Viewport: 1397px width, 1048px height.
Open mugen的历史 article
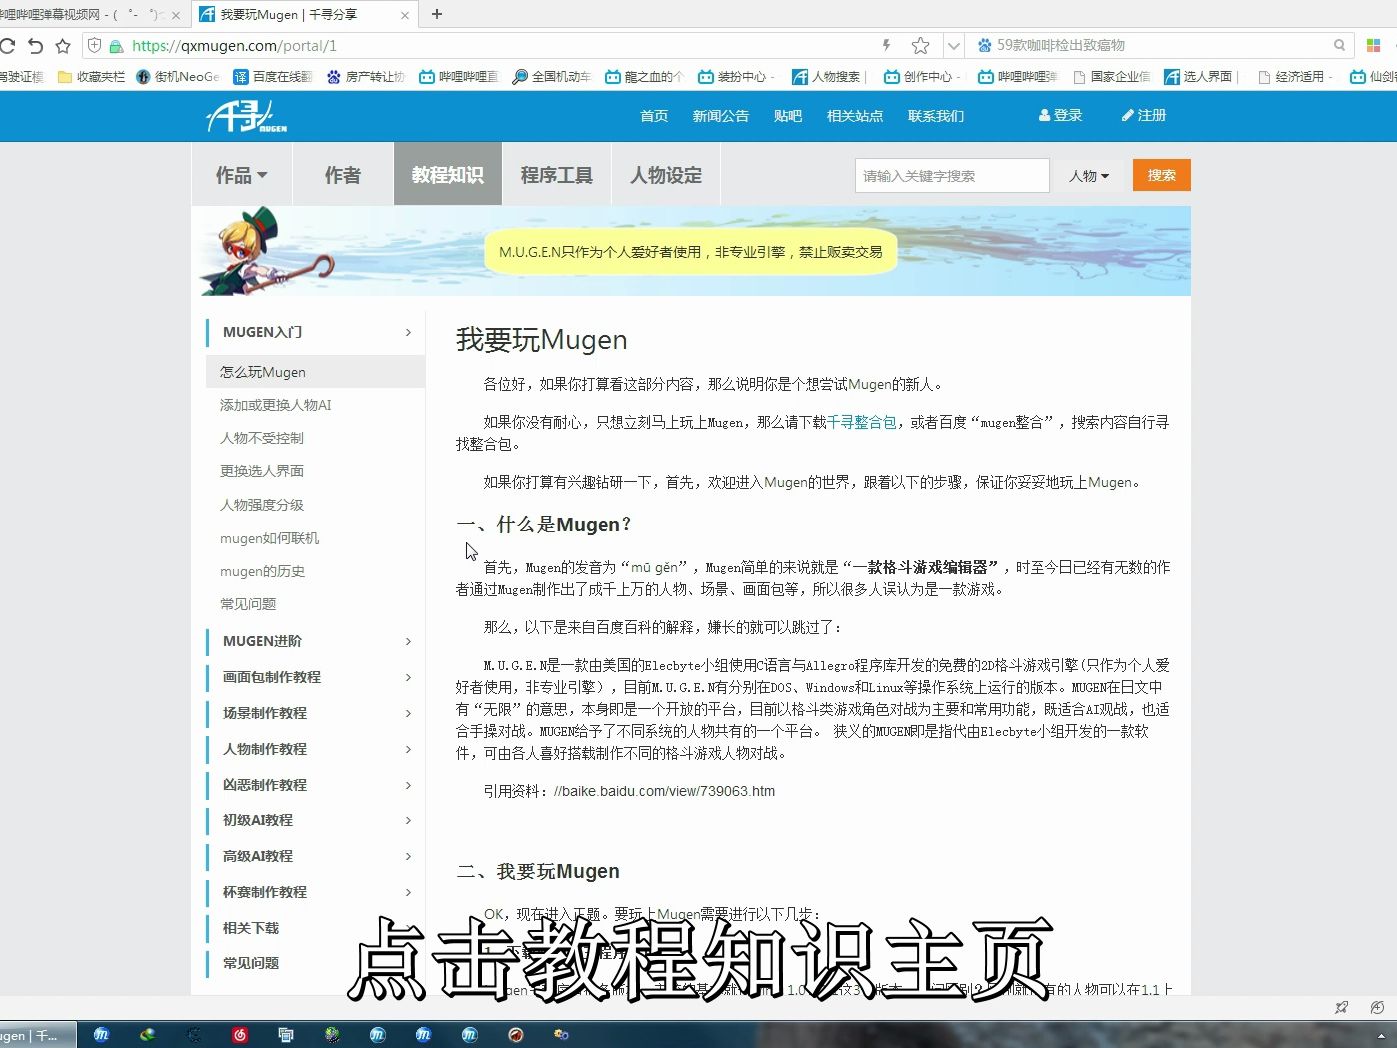262,571
